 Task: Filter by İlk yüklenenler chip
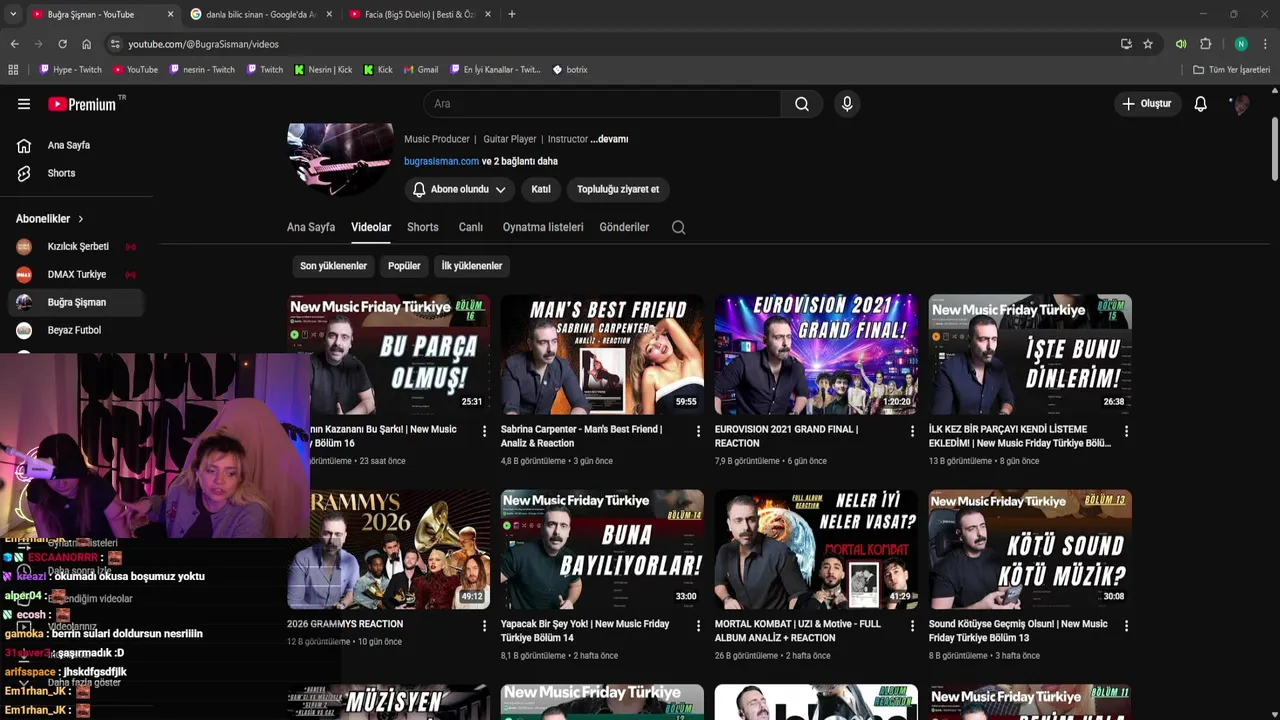[x=472, y=266]
